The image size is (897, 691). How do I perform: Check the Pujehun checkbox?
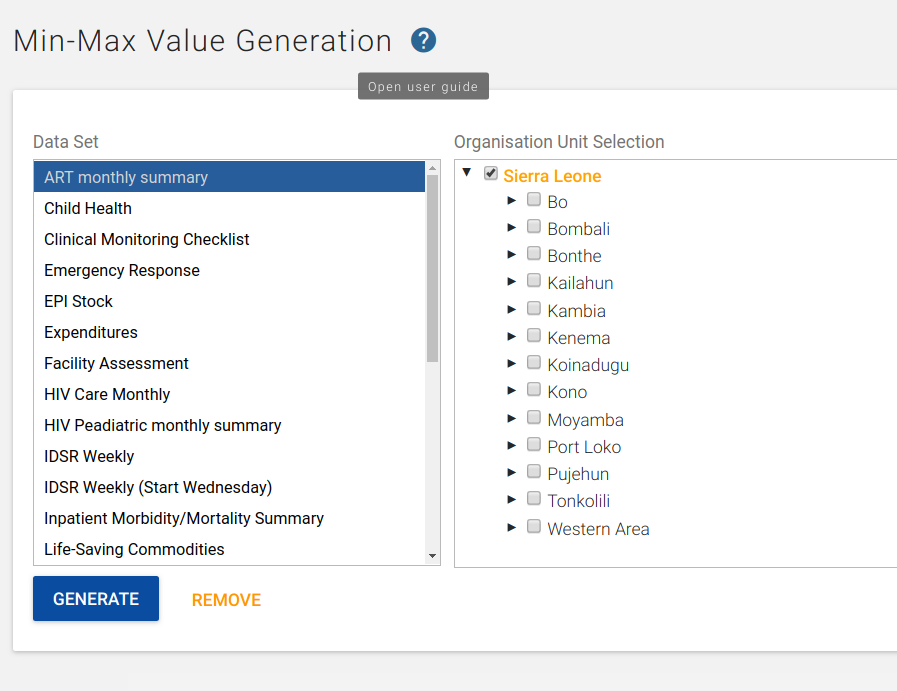point(534,471)
